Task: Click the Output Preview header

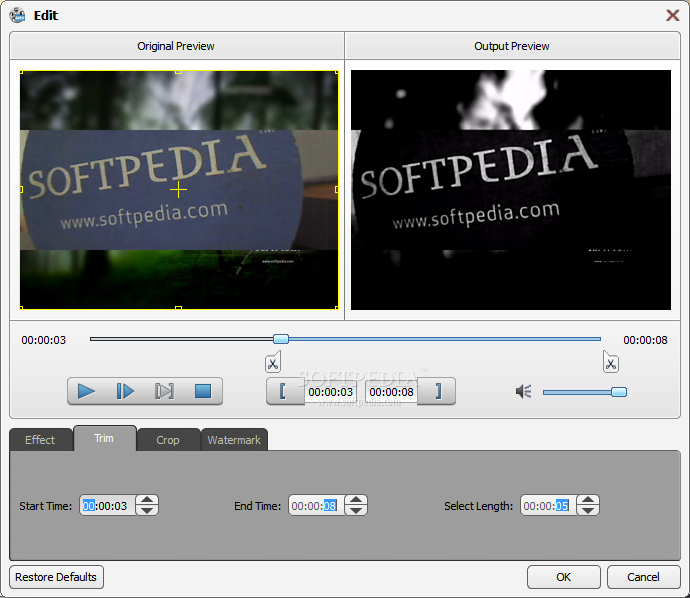Action: click(x=512, y=46)
